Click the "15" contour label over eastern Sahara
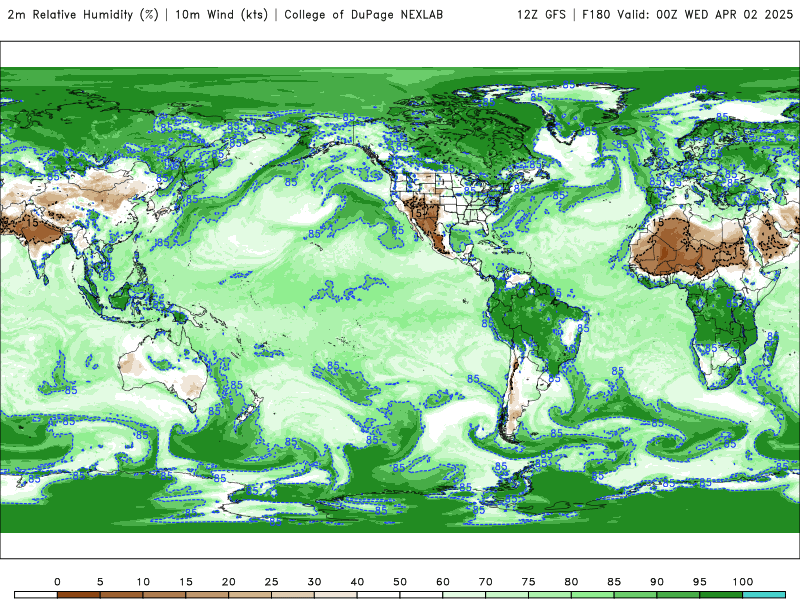 point(739,251)
